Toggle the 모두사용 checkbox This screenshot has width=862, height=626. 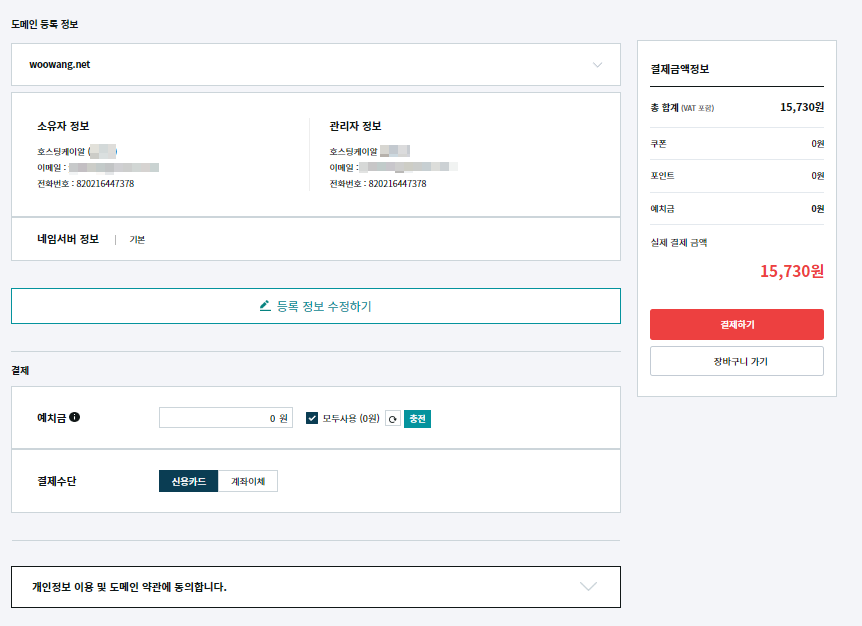pos(312,418)
